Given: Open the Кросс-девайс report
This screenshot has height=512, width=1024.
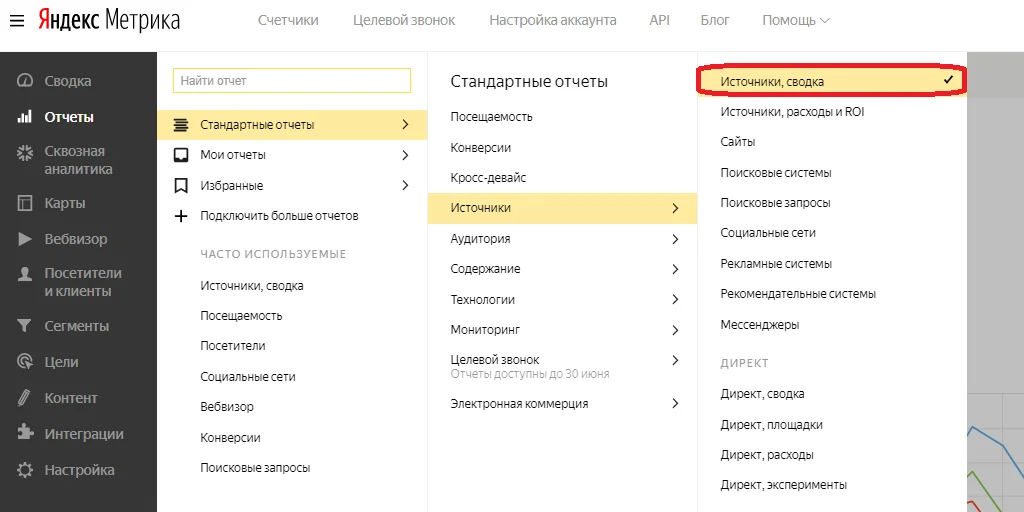Looking at the screenshot, I should click(x=488, y=178).
